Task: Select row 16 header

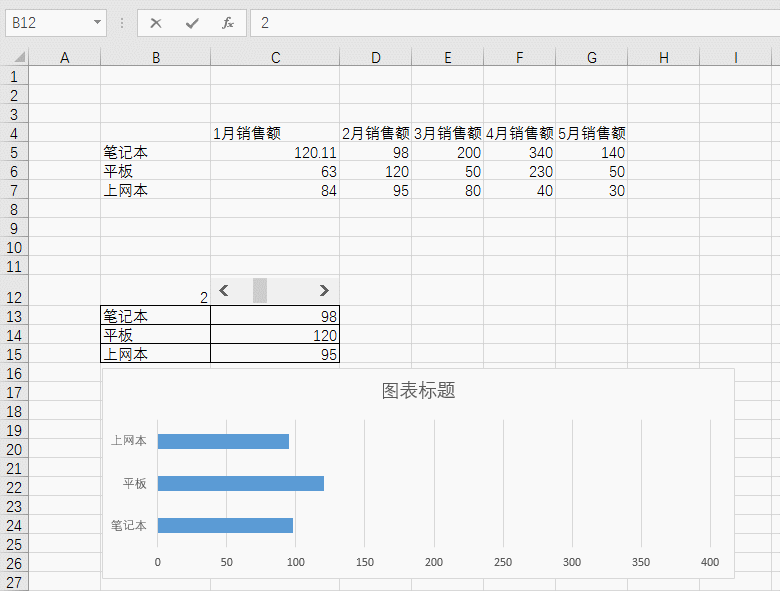Action: pos(14,373)
